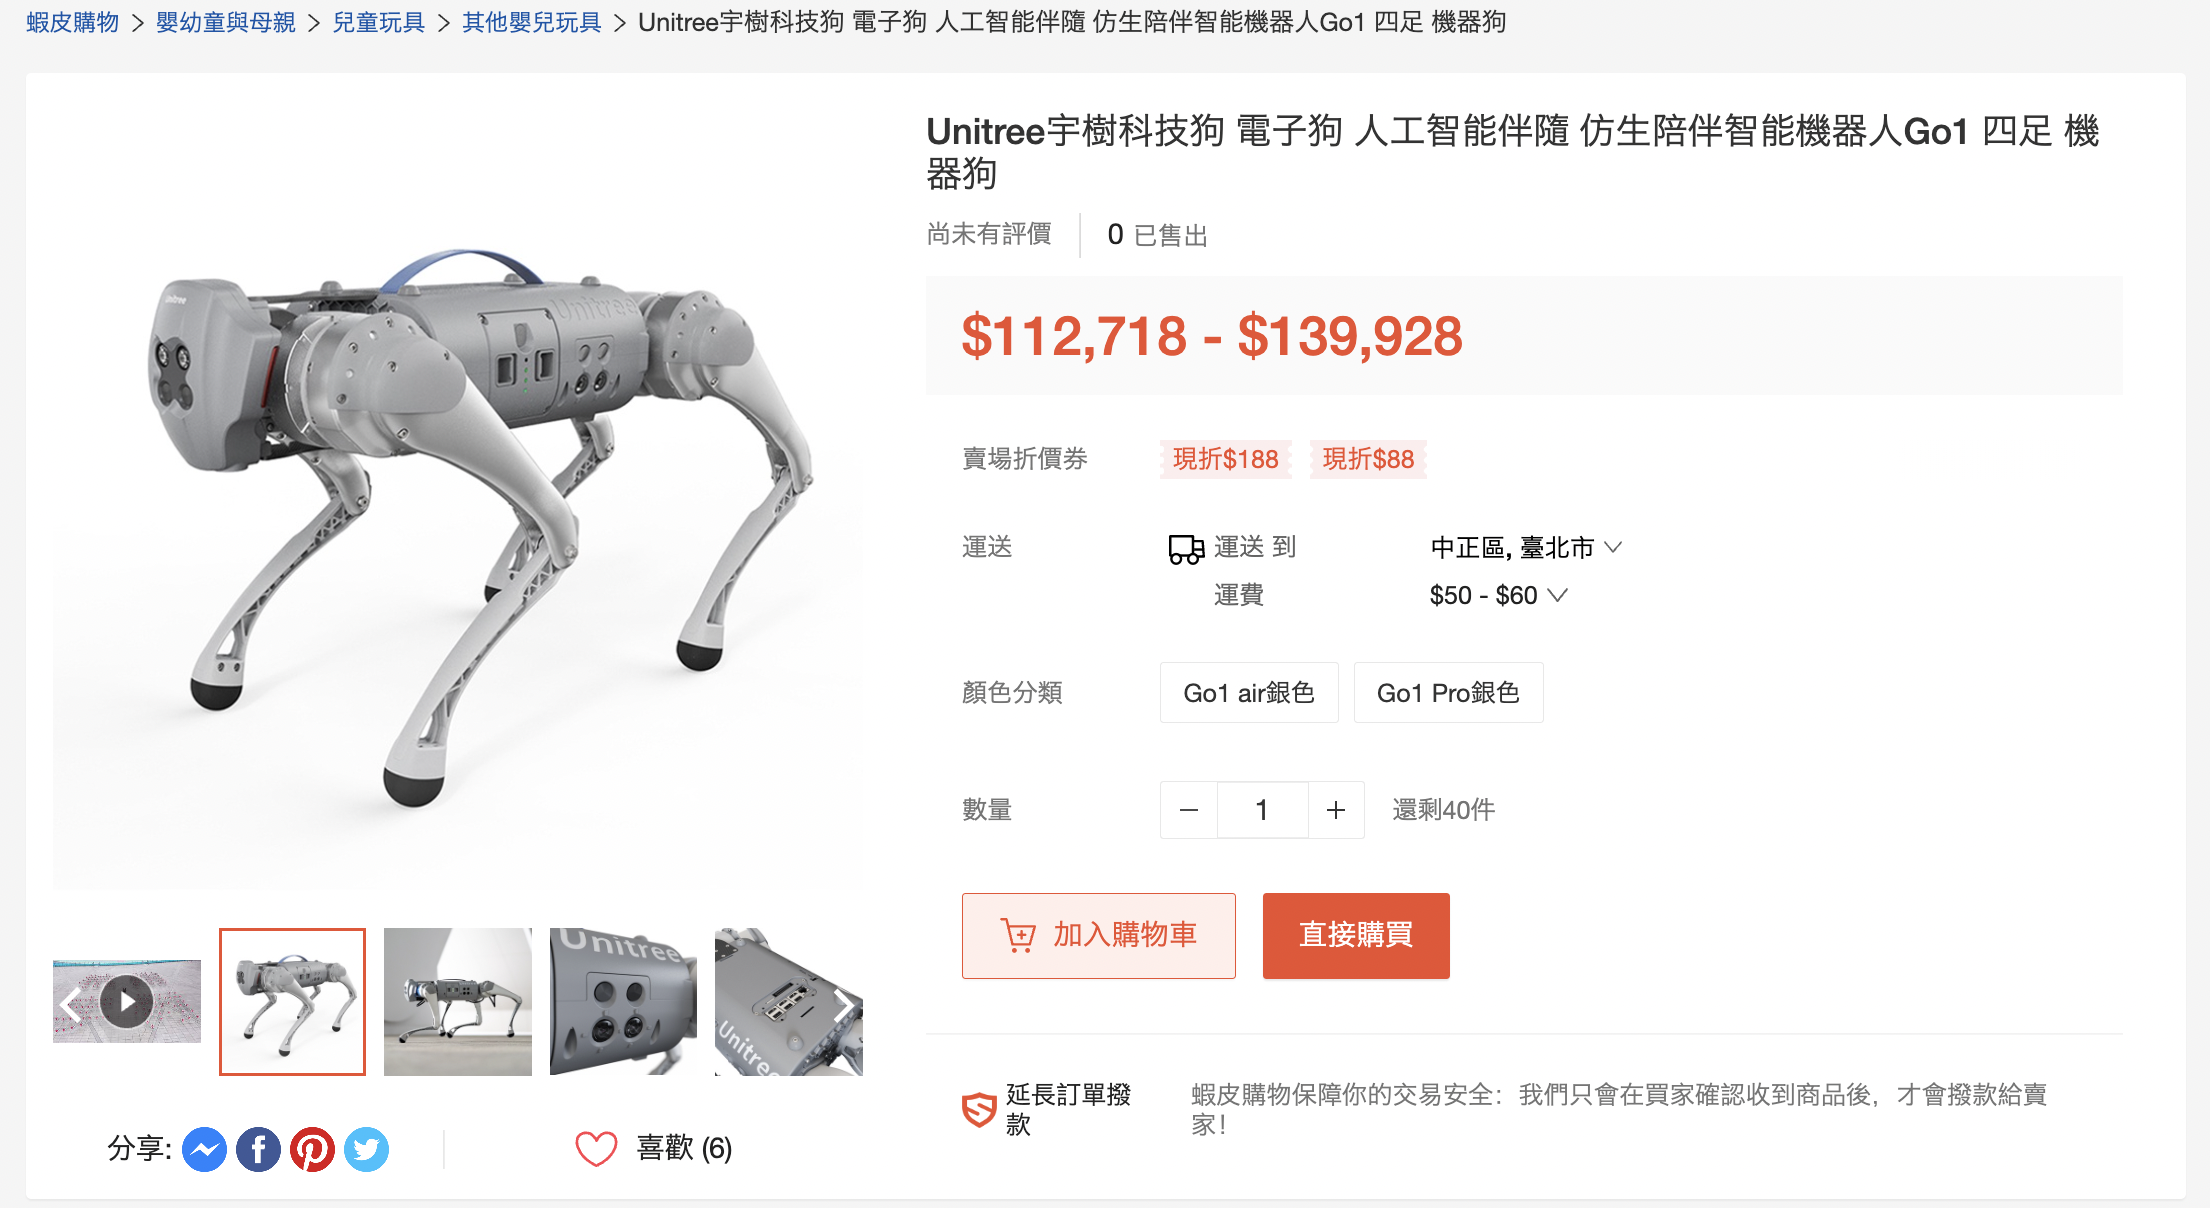2210x1208 pixels.
Task: Expand shipping fee $50 - $60 details
Action: click(x=1498, y=595)
